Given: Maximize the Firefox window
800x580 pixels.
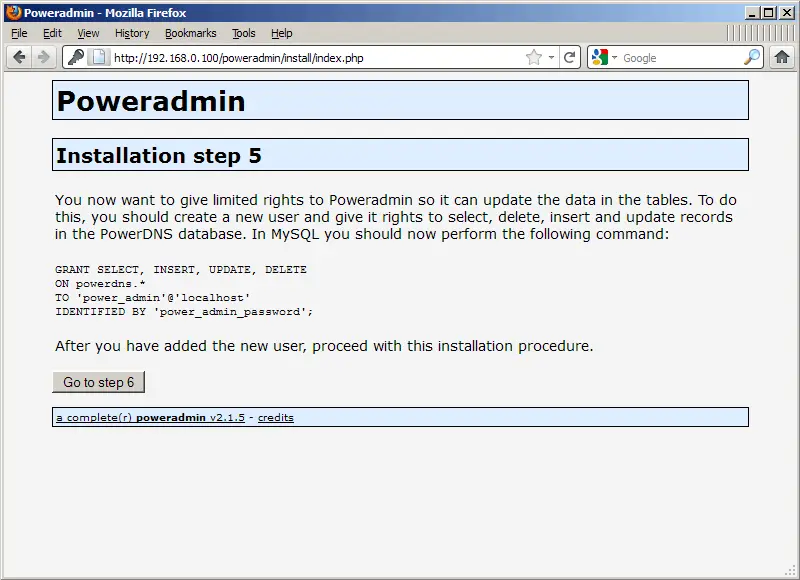Looking at the screenshot, I should (768, 13).
